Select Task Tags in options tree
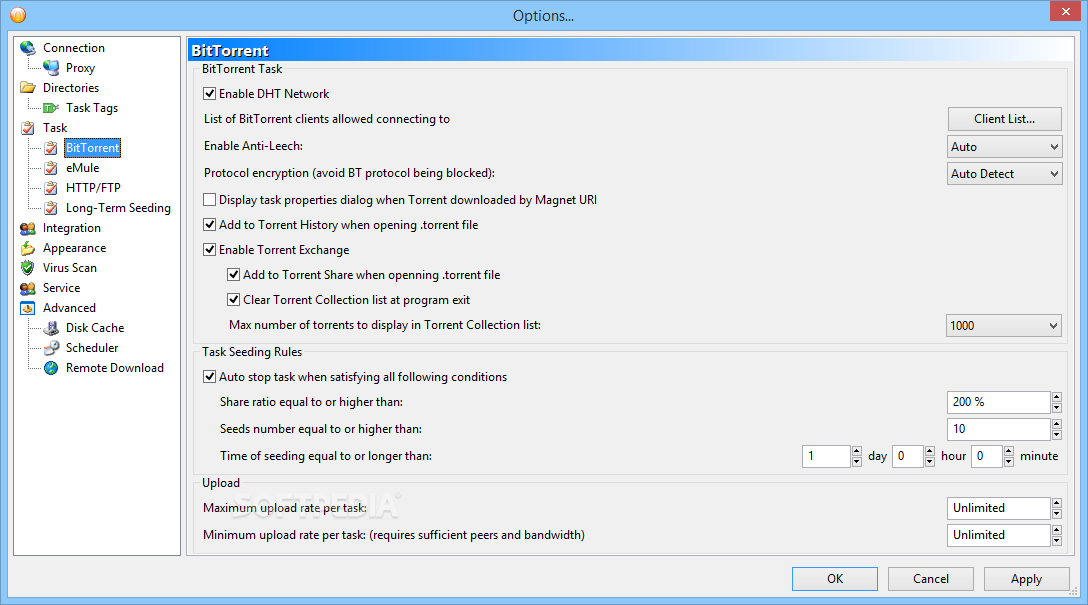The width and height of the screenshot is (1088, 605). (92, 108)
